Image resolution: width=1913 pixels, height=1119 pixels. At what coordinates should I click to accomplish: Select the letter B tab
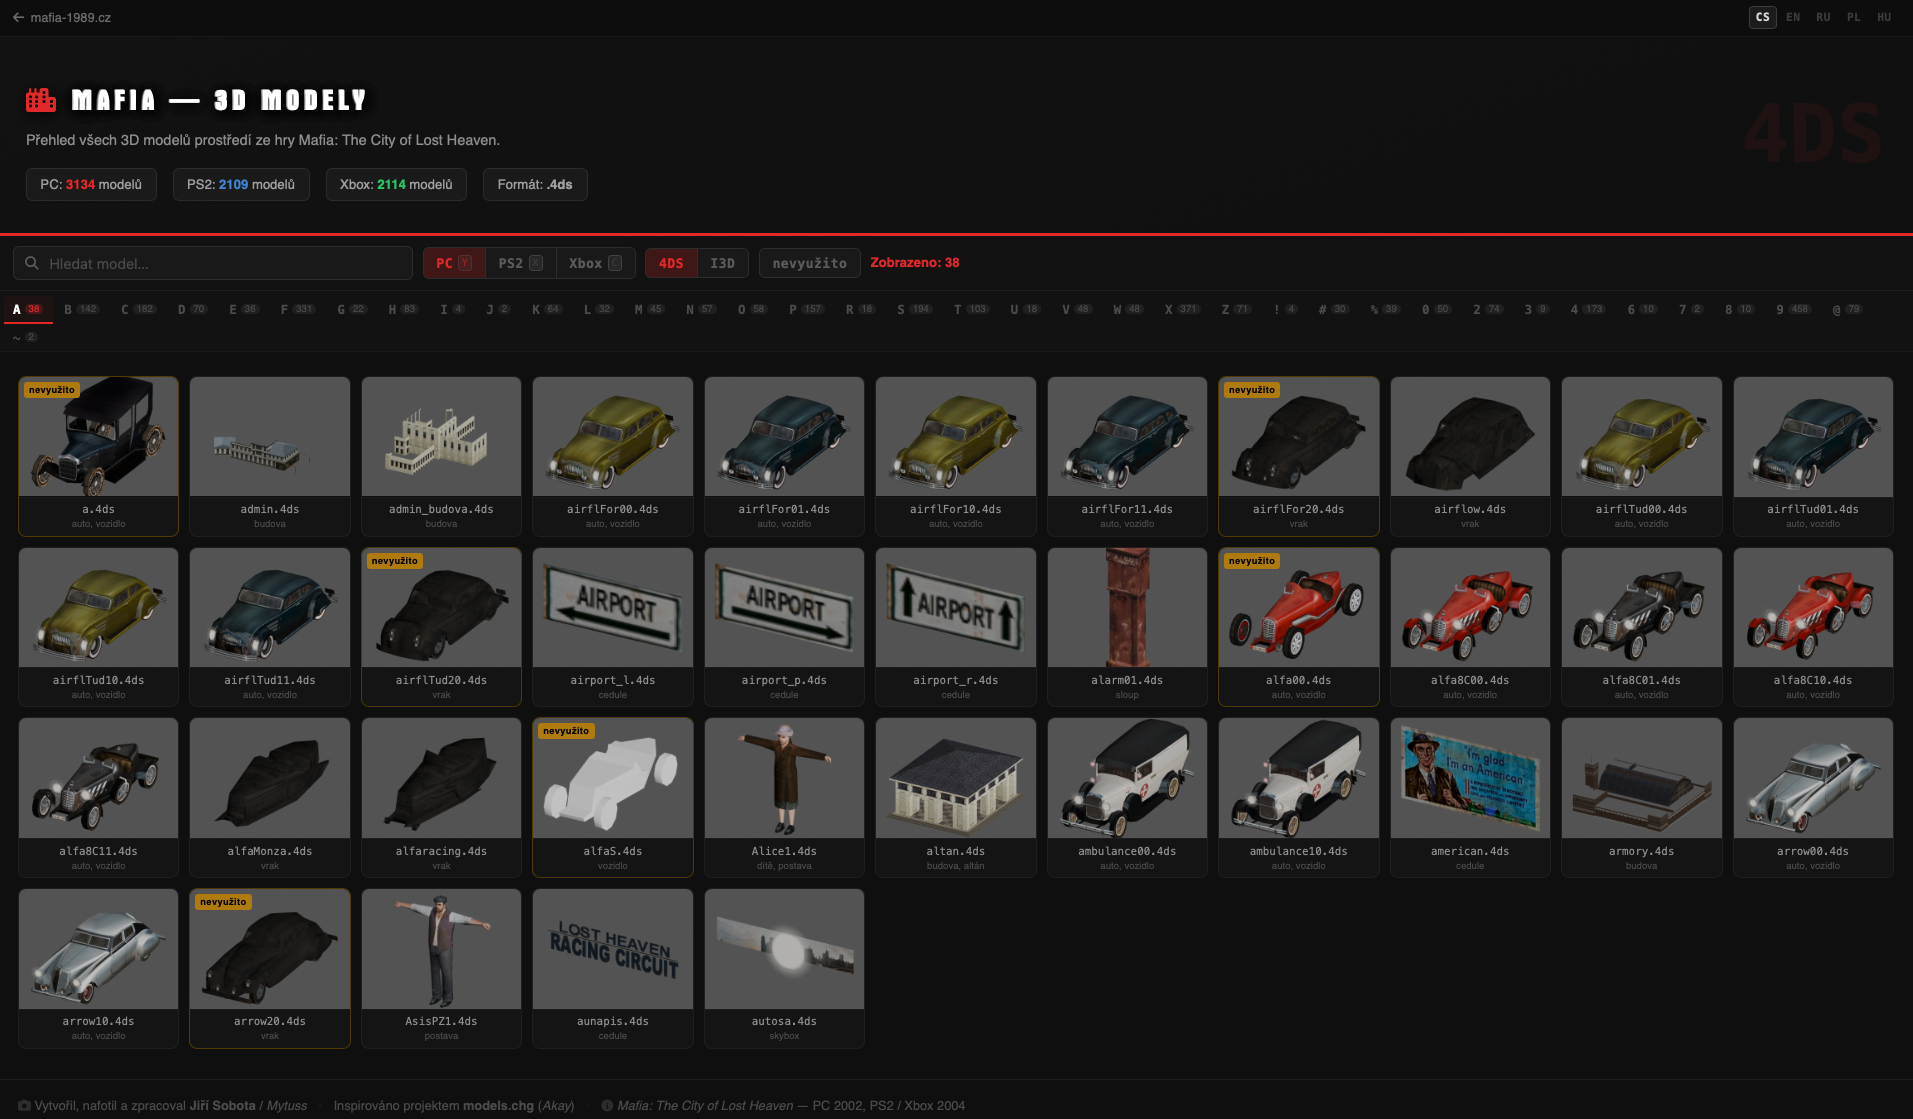coord(81,309)
